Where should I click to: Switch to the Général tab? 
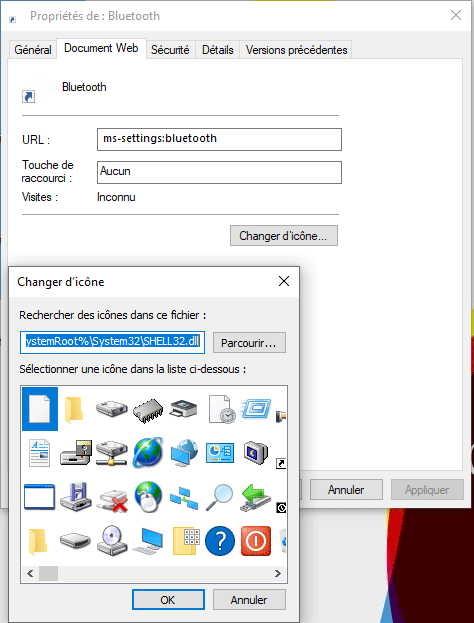33,50
